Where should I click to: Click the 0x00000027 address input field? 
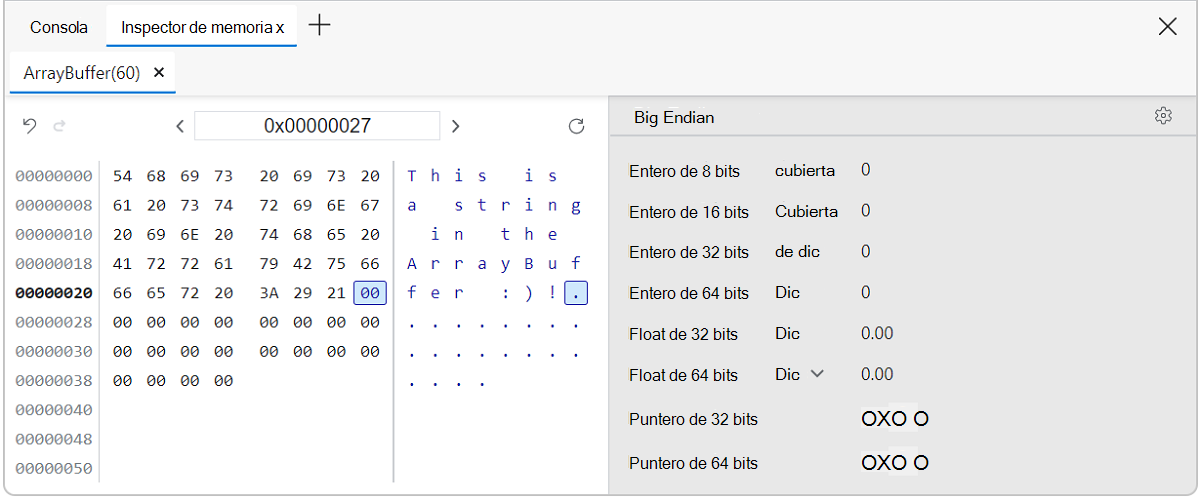click(x=317, y=126)
